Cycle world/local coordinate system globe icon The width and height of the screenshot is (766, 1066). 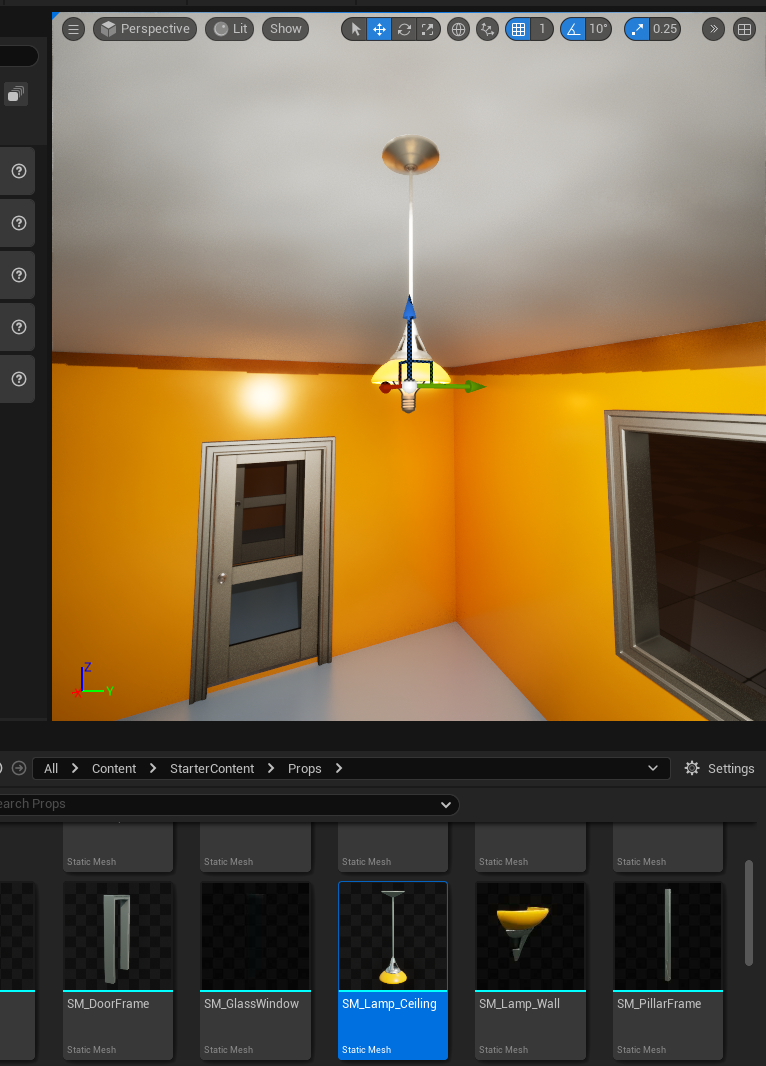(458, 29)
